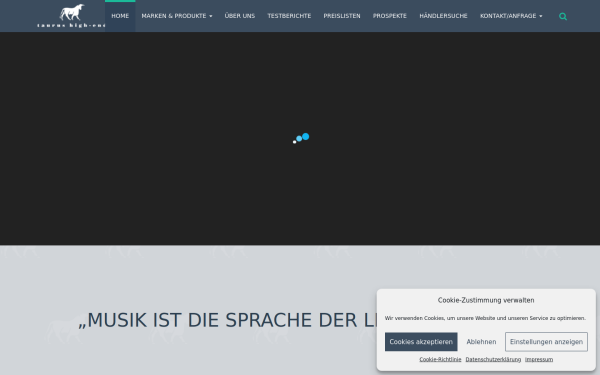This screenshot has height=375, width=600.
Task: Open the ÜBER UNS page
Action: pos(240,16)
